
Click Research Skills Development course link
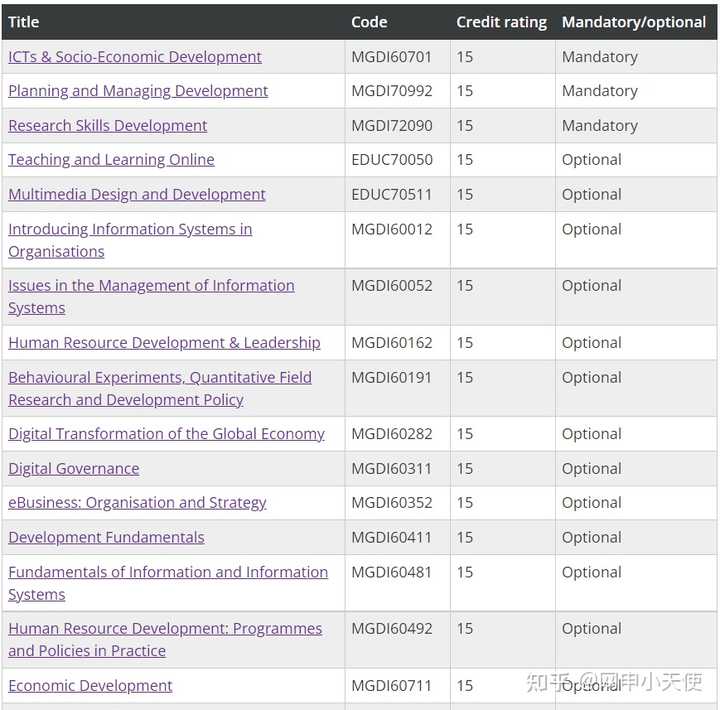(108, 126)
